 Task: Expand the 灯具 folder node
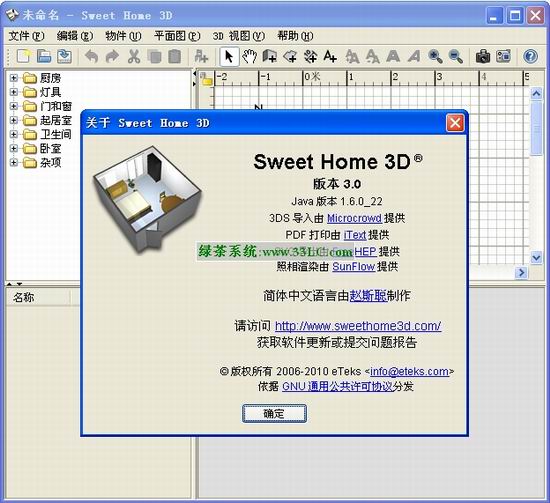tap(14, 92)
